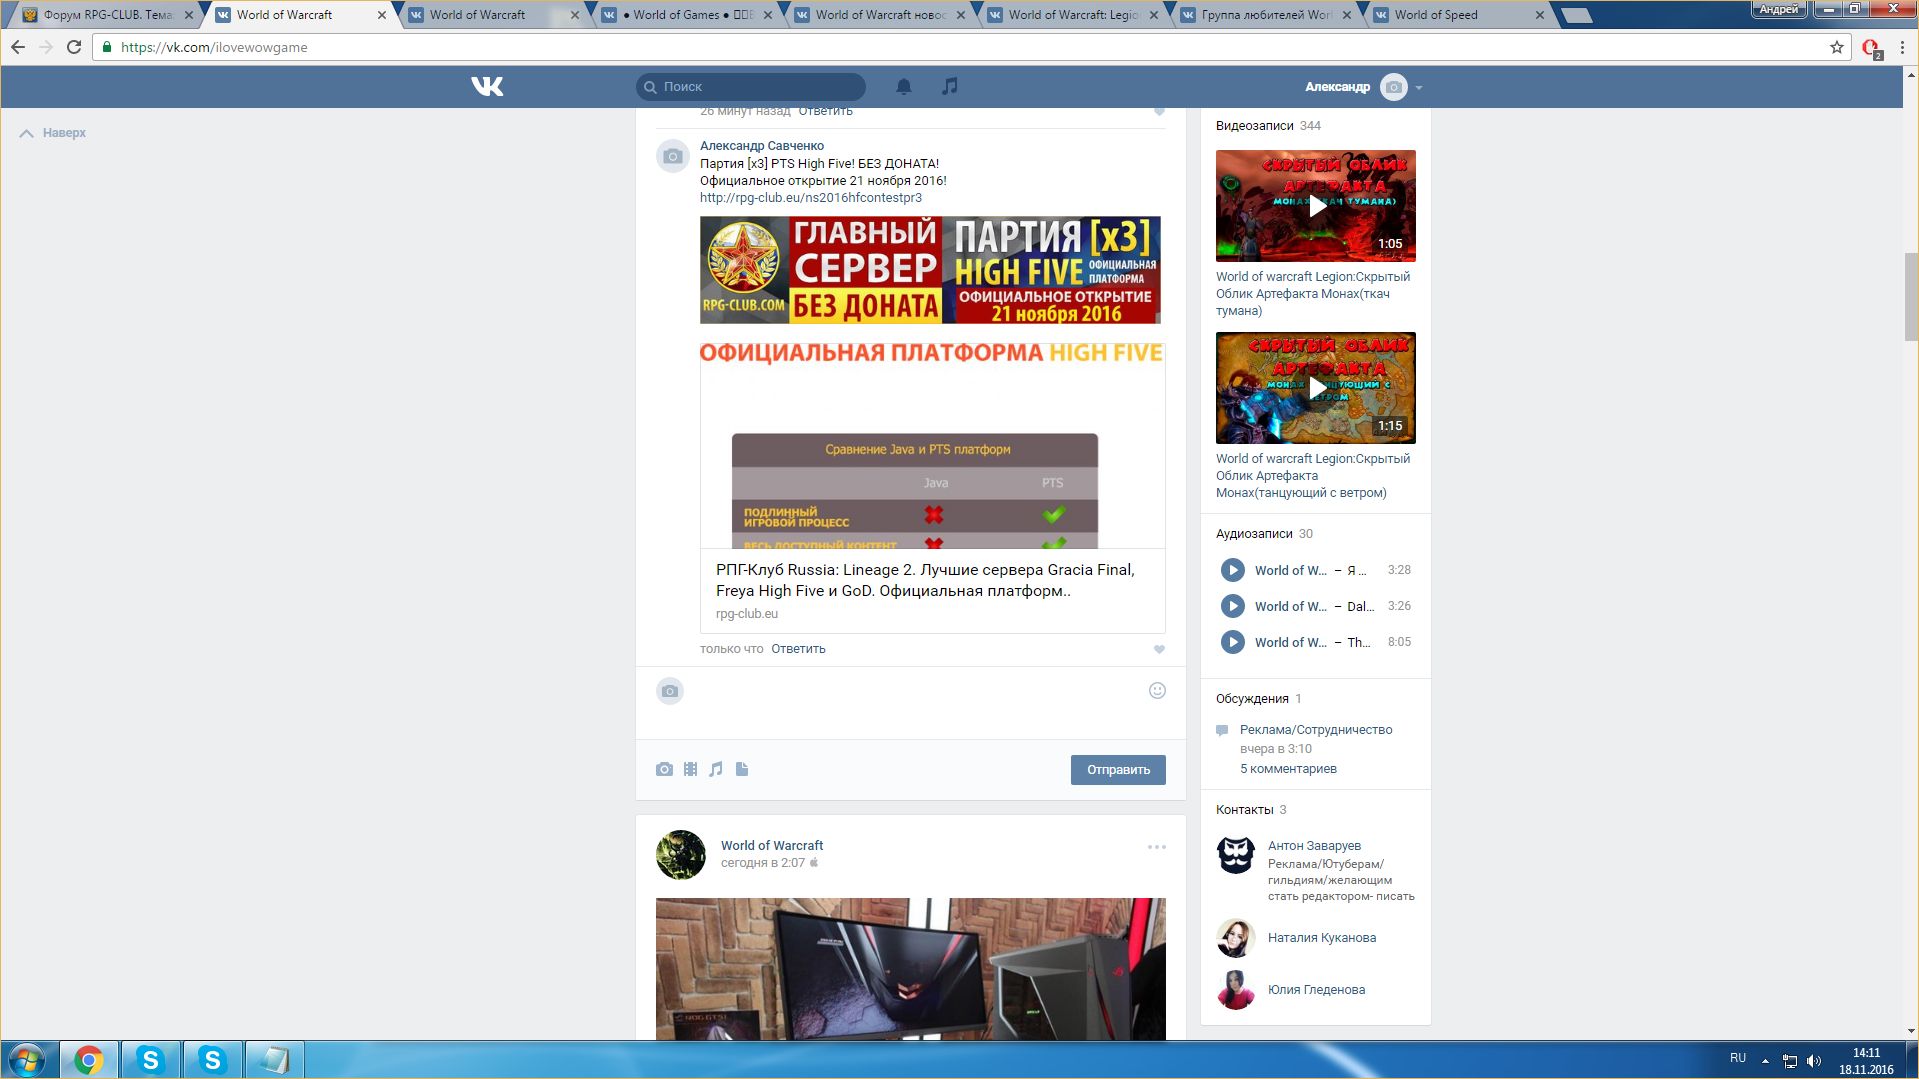Expand Александр profile dropdown arrow

tap(1419, 88)
